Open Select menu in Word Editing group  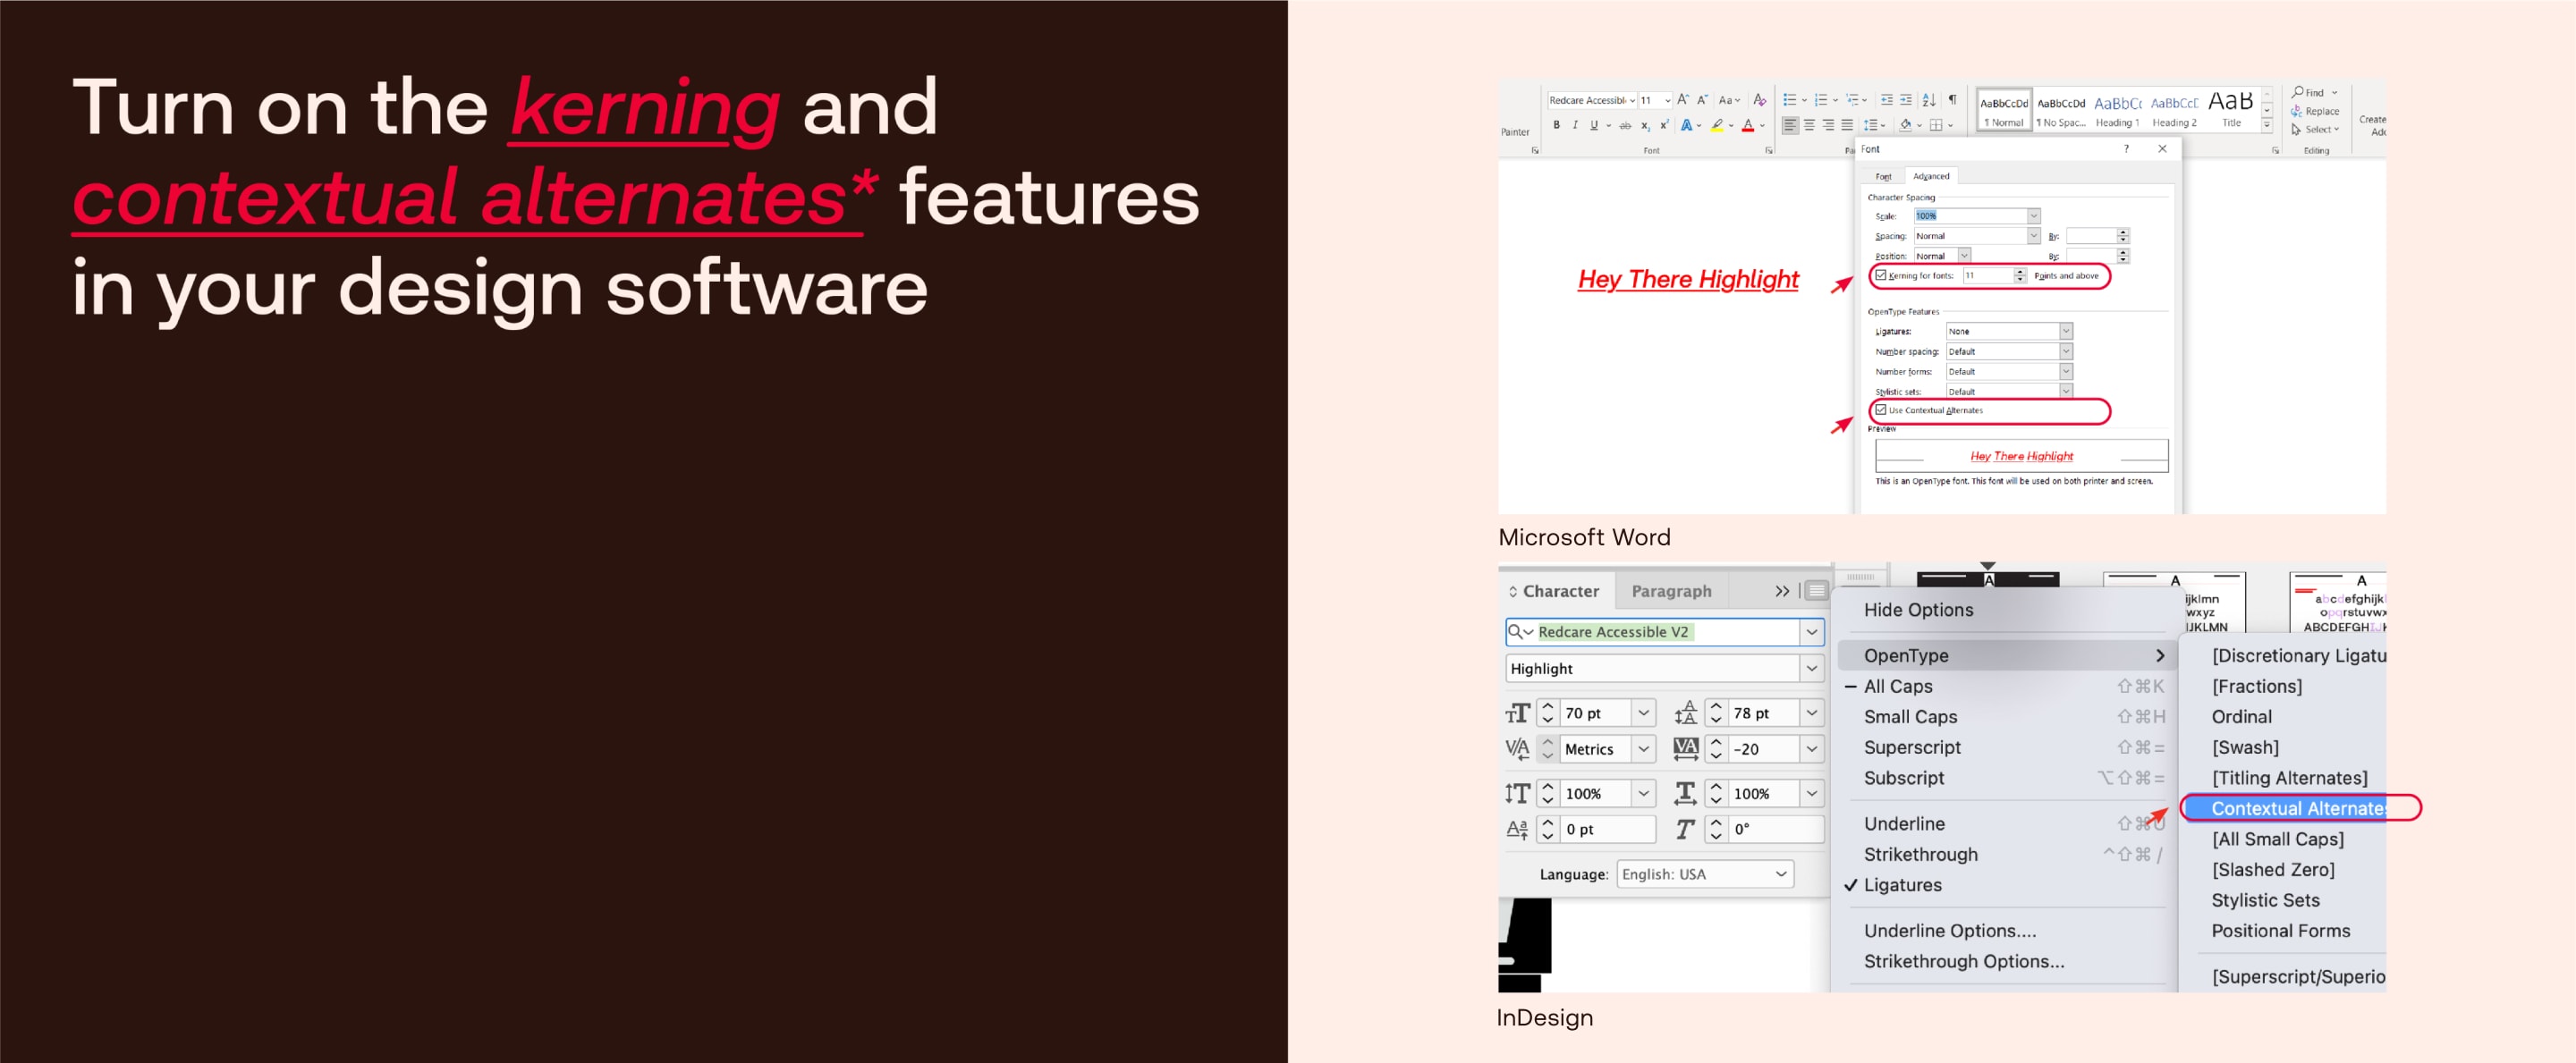(2315, 130)
